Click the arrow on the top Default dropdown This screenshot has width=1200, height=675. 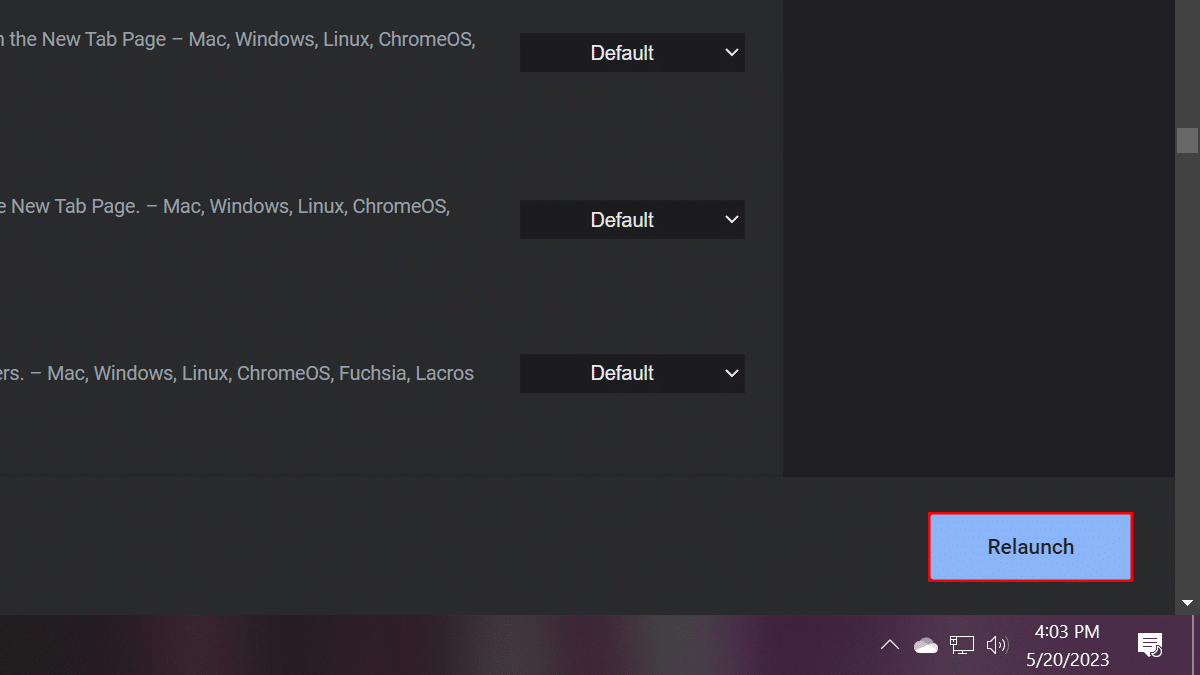click(731, 52)
